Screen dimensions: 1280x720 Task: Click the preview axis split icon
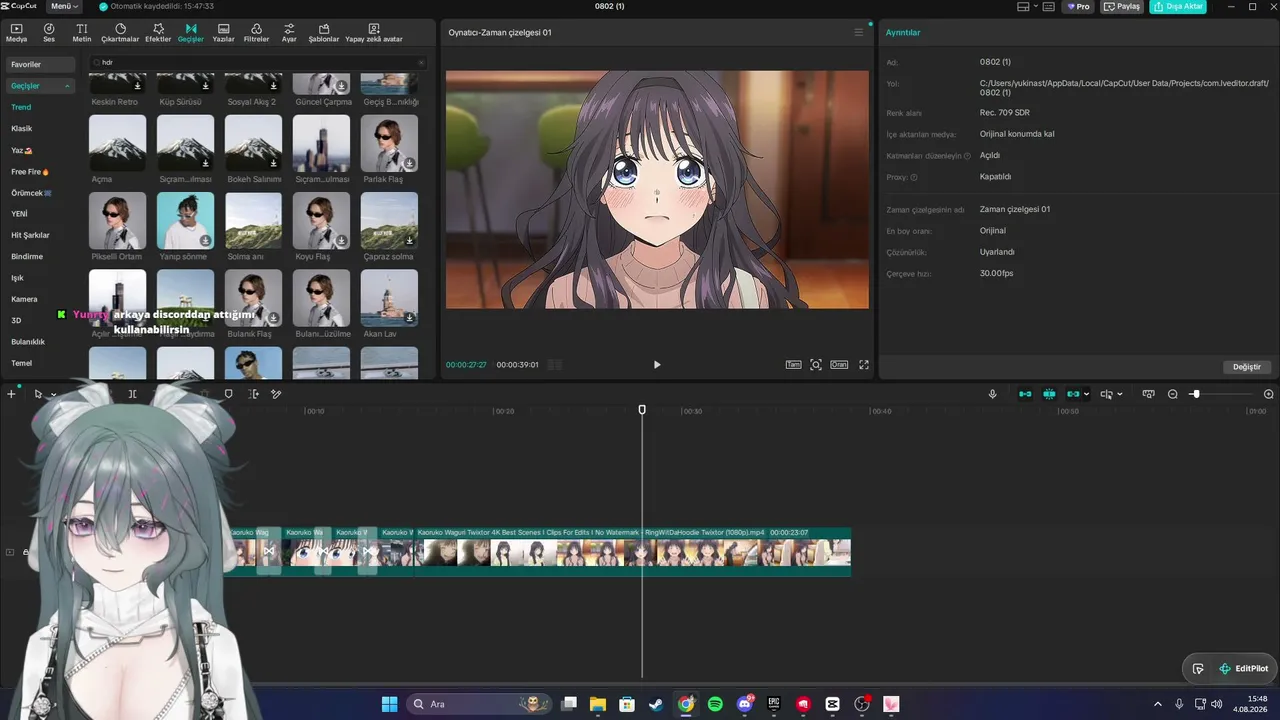[x=1106, y=394]
